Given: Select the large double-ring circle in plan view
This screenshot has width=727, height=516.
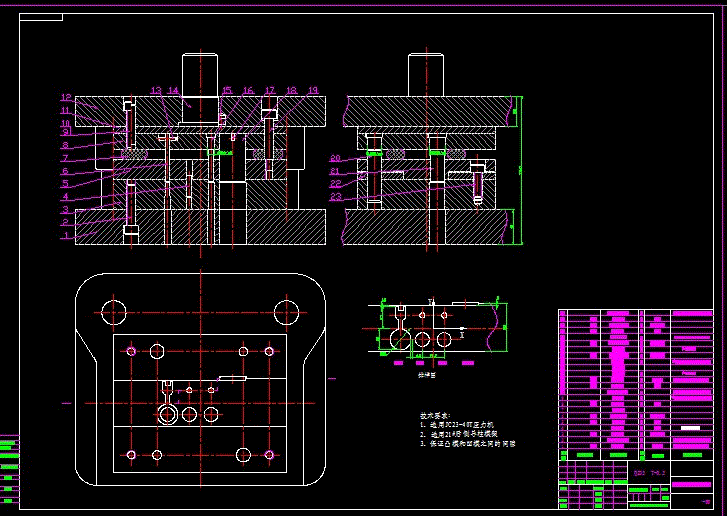Looking at the screenshot, I should (x=167, y=414).
